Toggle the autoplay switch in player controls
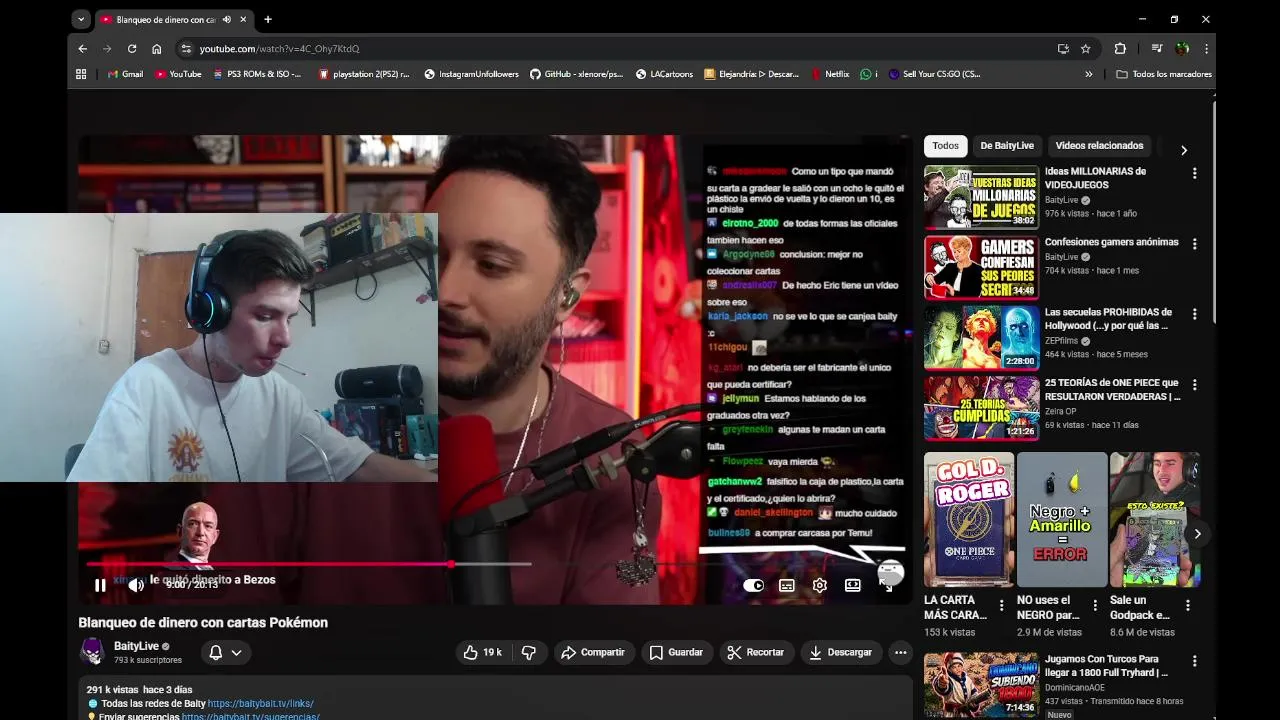 (753, 585)
